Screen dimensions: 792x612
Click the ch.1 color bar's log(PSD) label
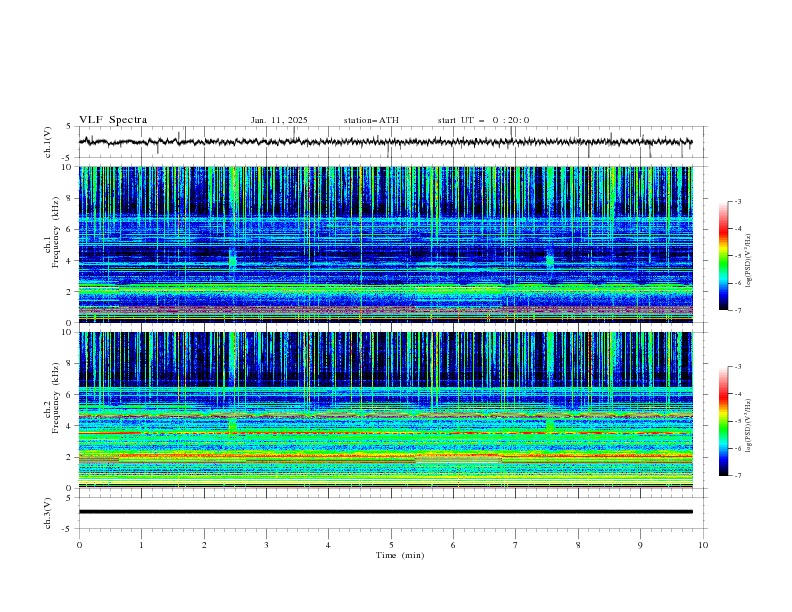[749, 261]
